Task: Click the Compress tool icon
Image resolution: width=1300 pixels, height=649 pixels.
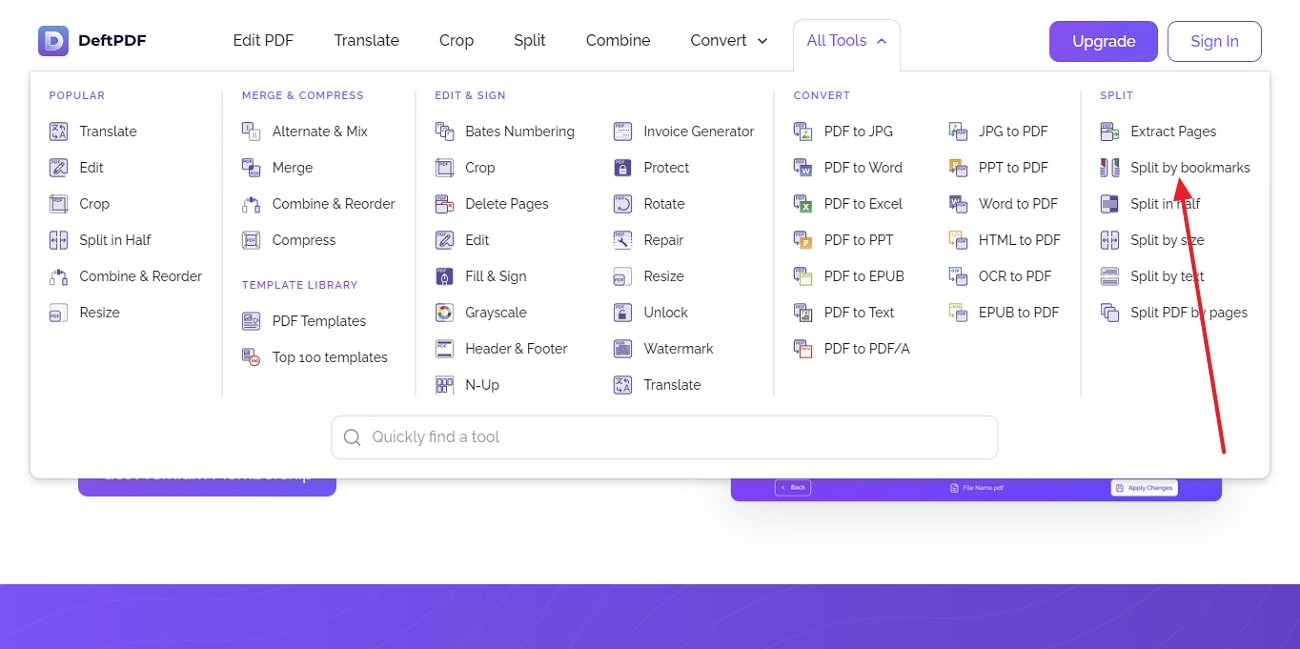Action: point(252,240)
